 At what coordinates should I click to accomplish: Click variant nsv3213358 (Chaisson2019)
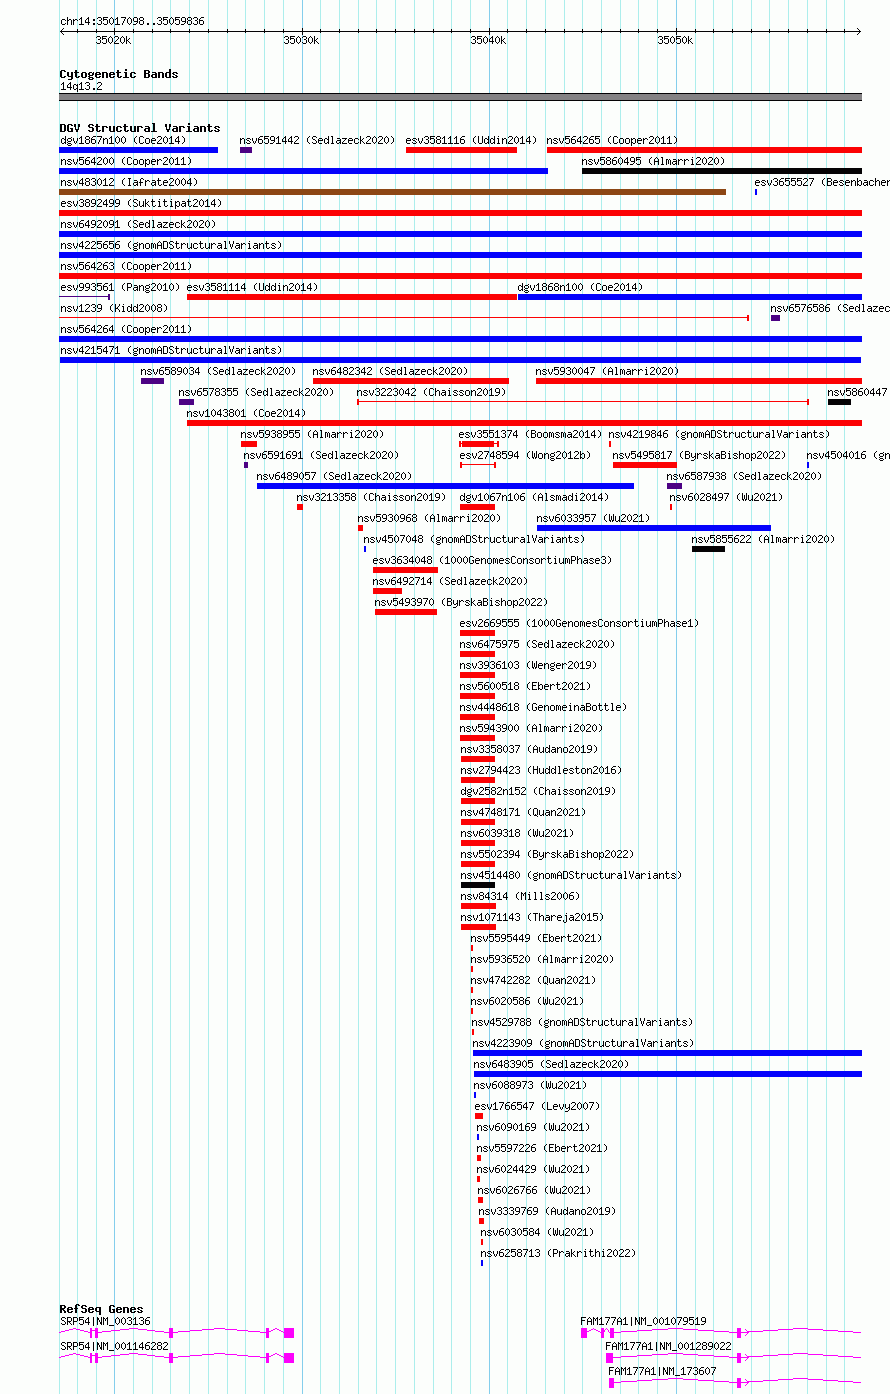300,507
